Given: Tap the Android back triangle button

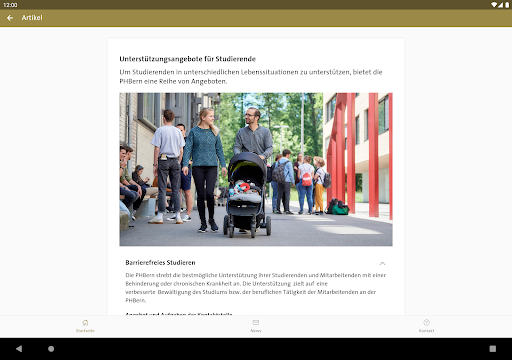Looking at the screenshot, I should coord(19,349).
